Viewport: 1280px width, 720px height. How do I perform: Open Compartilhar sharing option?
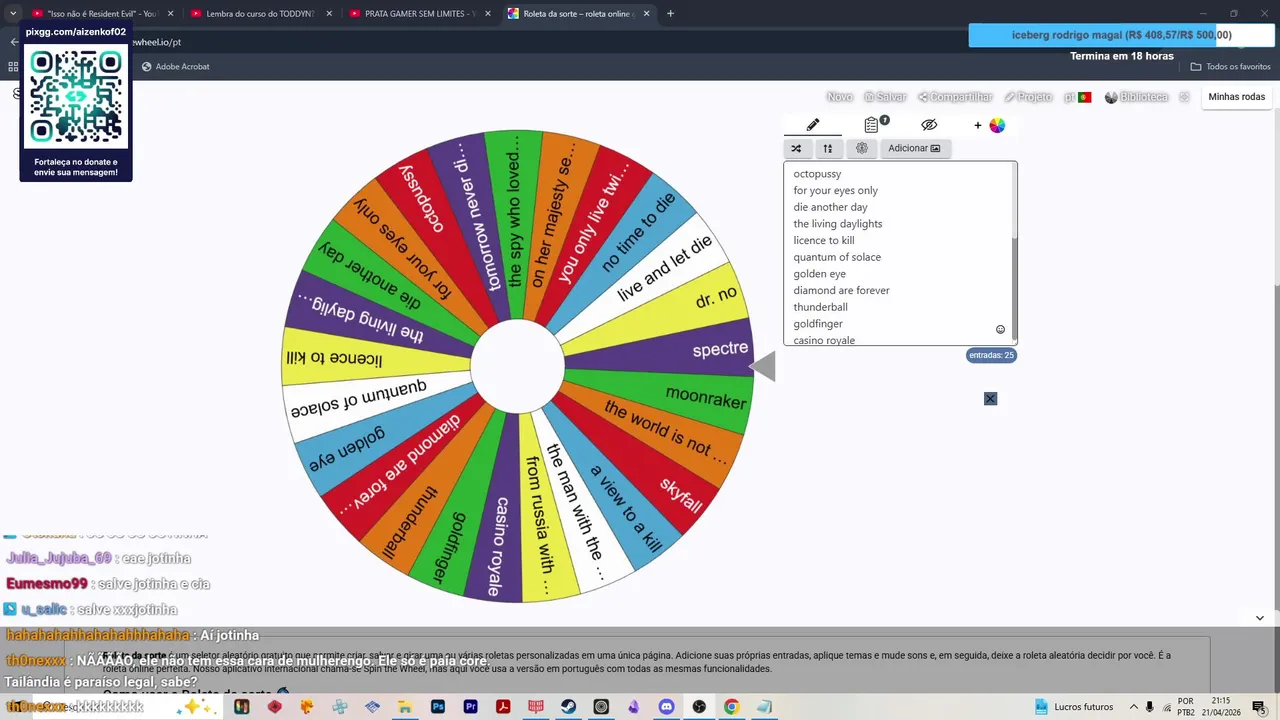click(955, 97)
